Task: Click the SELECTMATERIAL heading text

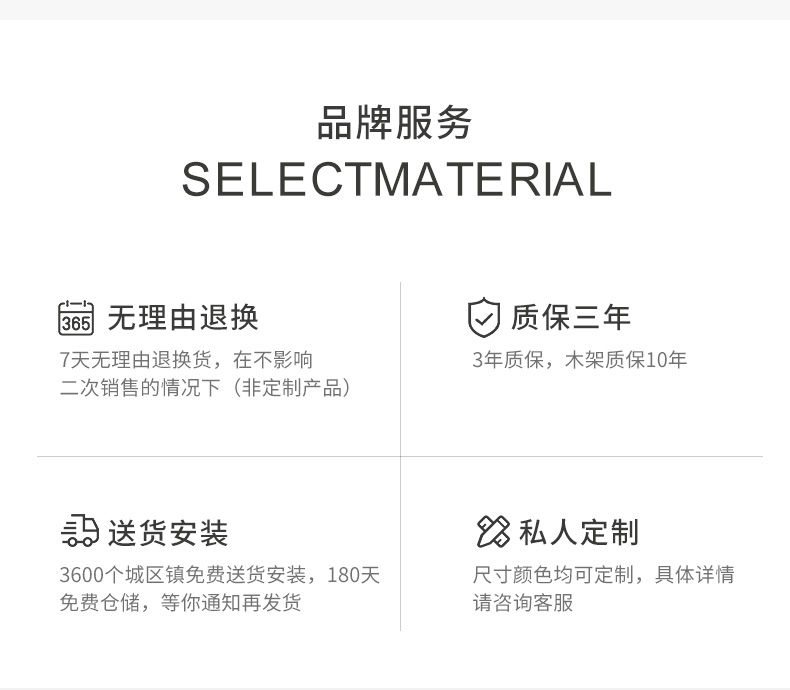Action: (x=397, y=179)
